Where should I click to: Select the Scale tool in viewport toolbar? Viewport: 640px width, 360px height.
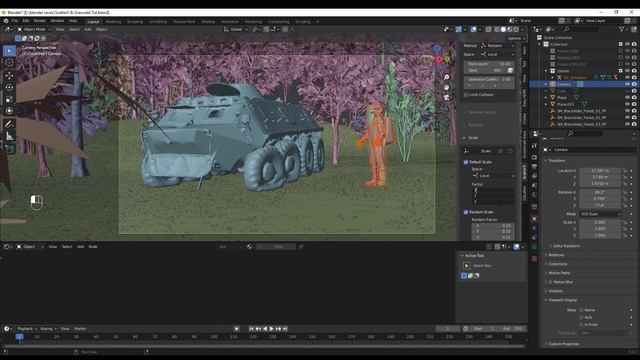9,99
